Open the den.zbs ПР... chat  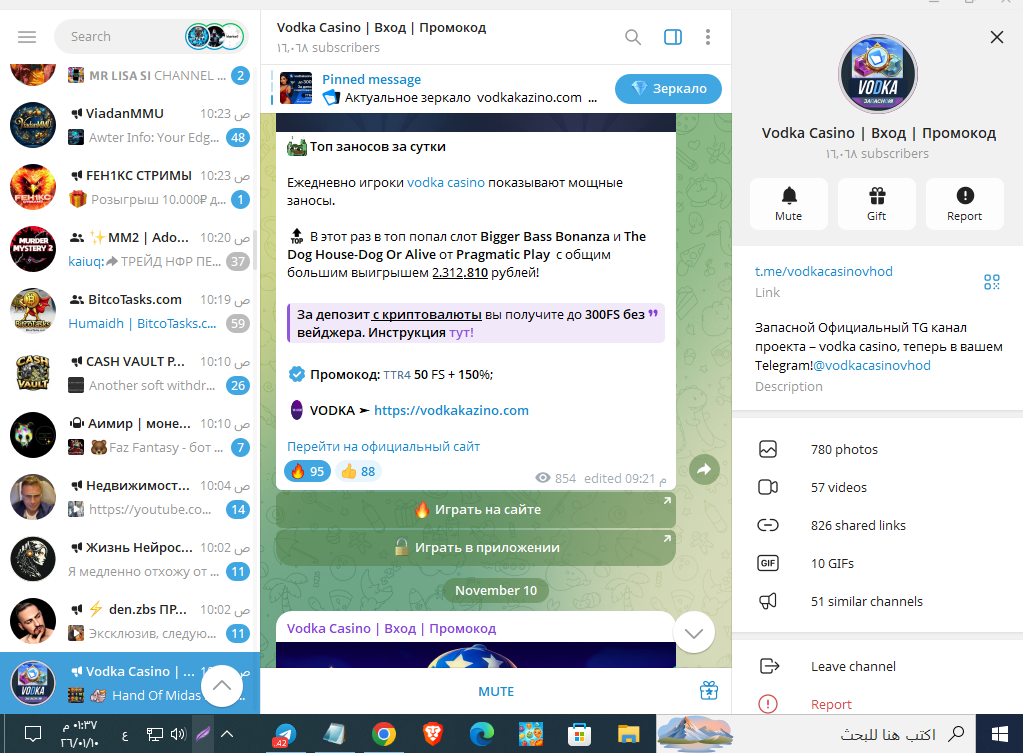(130, 621)
